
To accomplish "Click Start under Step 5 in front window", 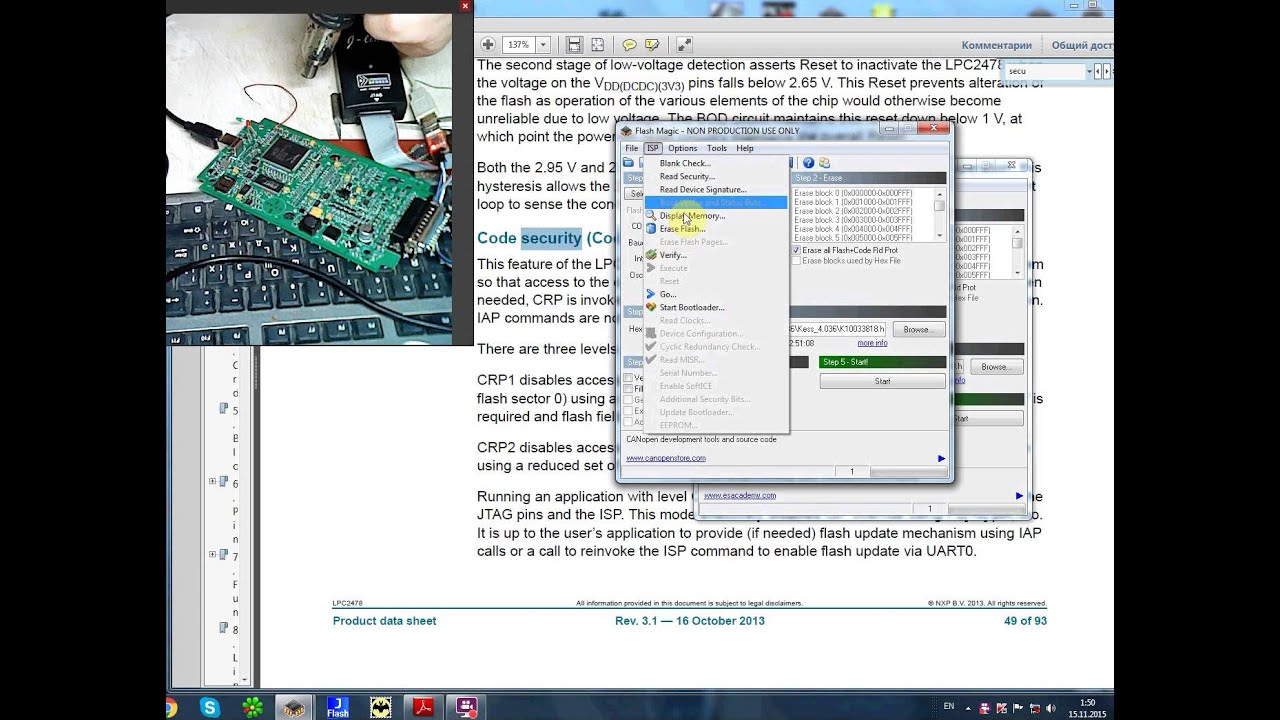I will [x=882, y=381].
